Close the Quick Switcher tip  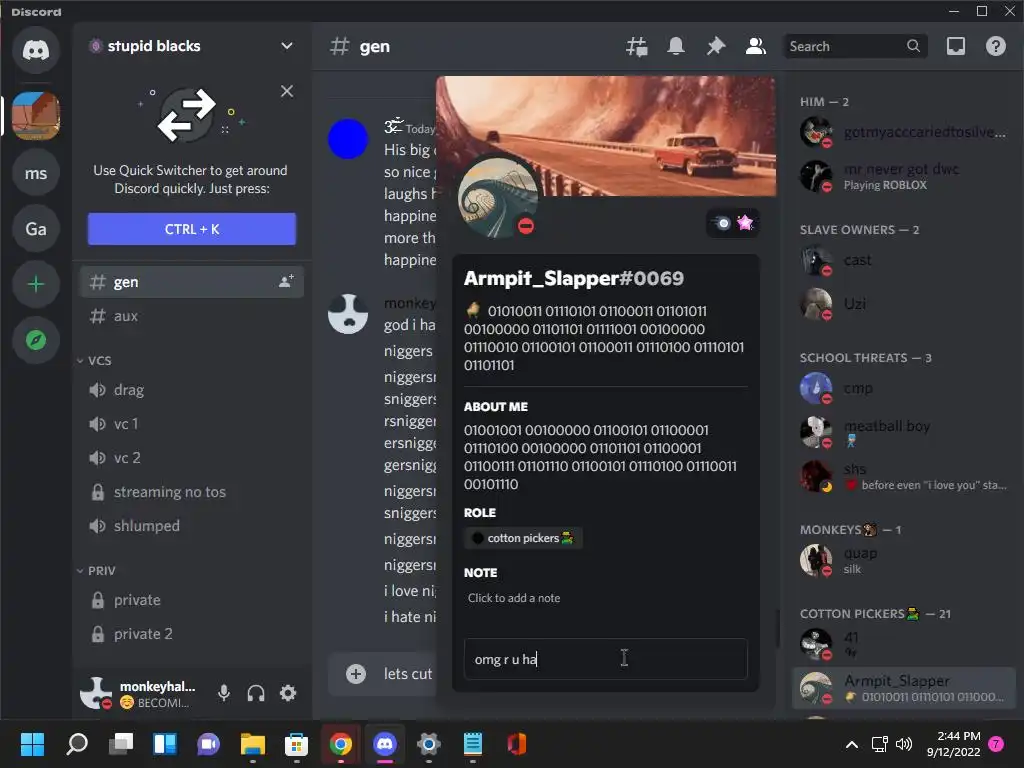pyautogui.click(x=287, y=91)
